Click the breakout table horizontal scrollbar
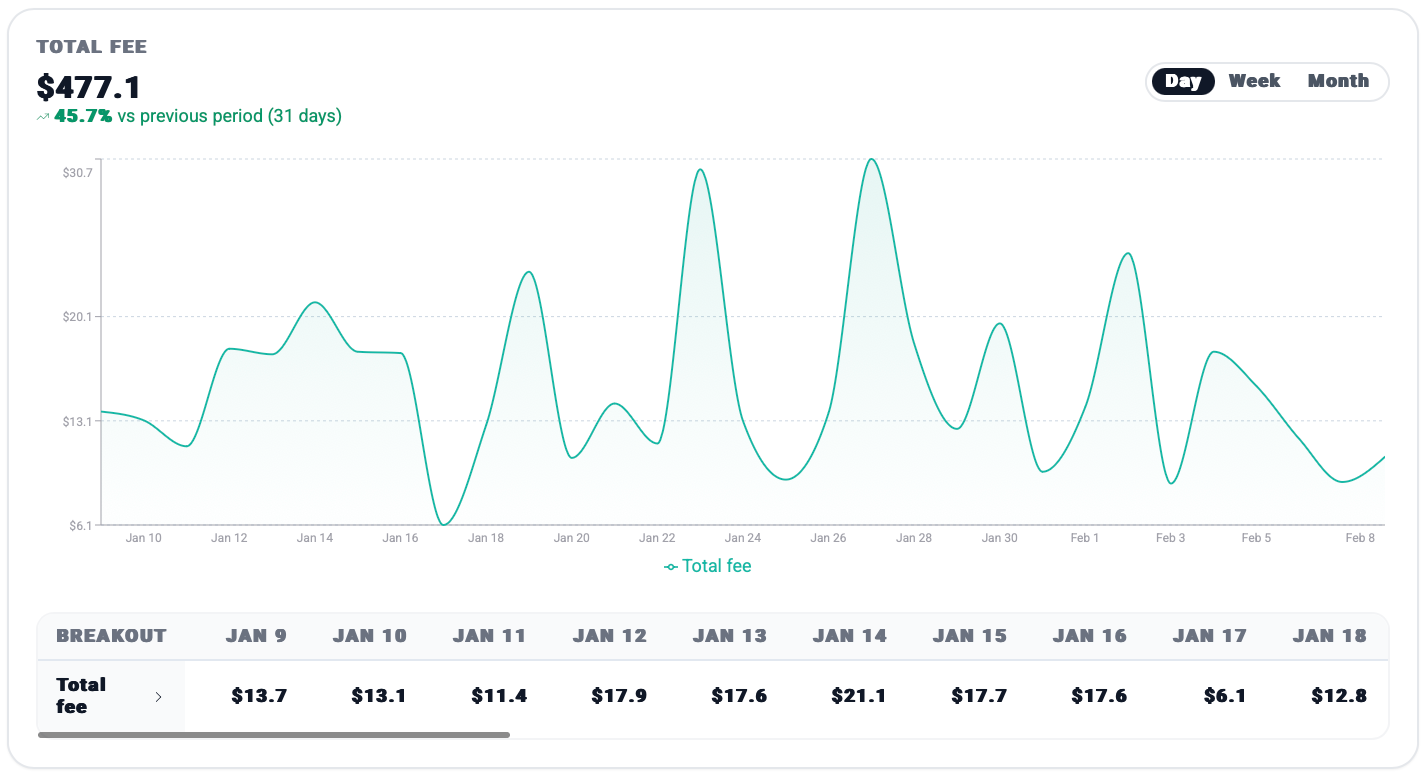Screen dimensions: 1426x778 [x=274, y=735]
